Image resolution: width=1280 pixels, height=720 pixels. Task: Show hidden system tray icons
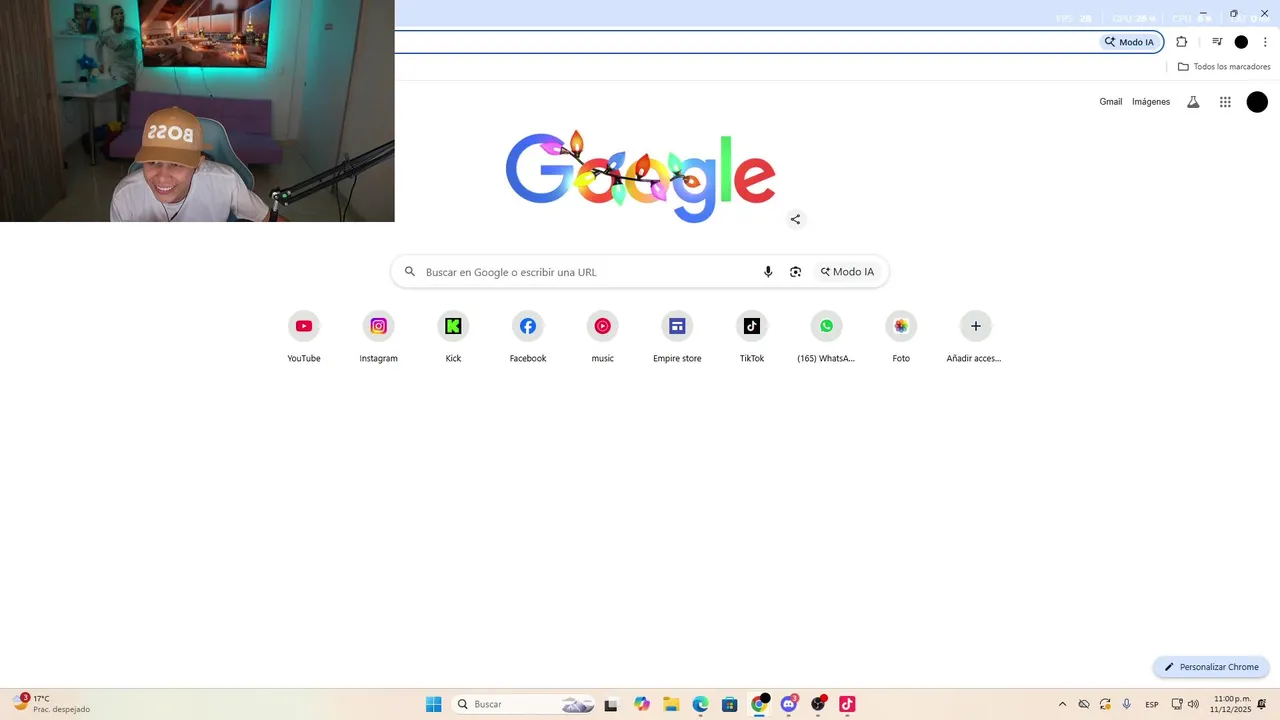pos(1062,704)
